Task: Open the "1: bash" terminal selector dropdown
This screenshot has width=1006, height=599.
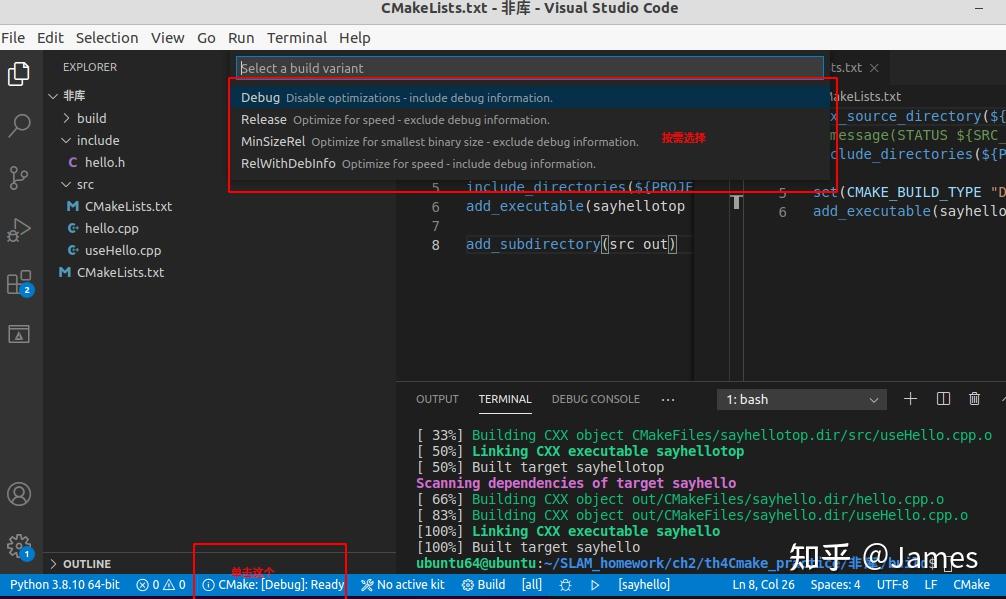Action: click(800, 399)
